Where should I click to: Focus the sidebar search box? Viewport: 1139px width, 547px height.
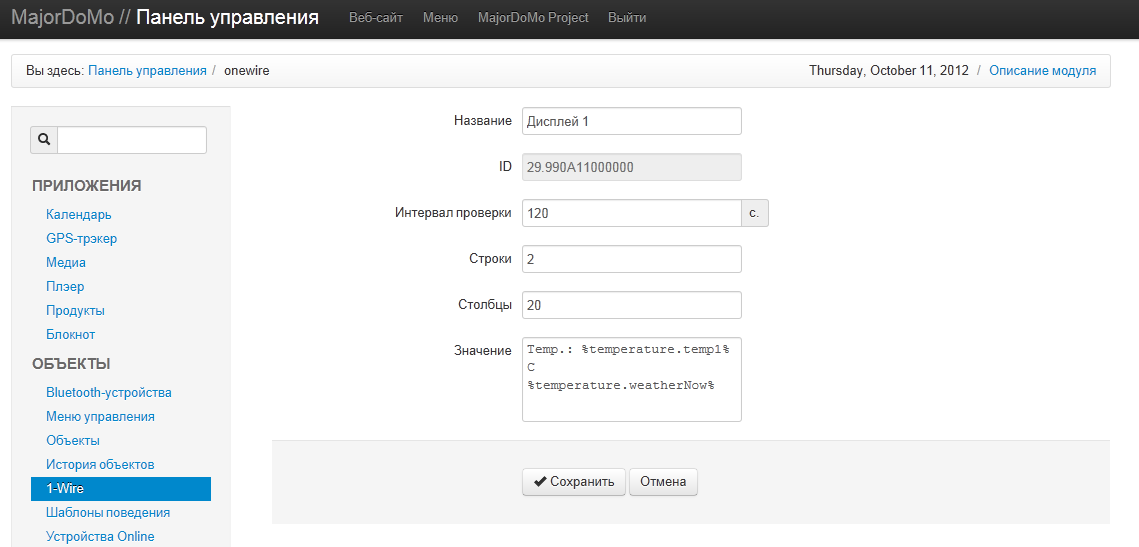click(x=132, y=140)
